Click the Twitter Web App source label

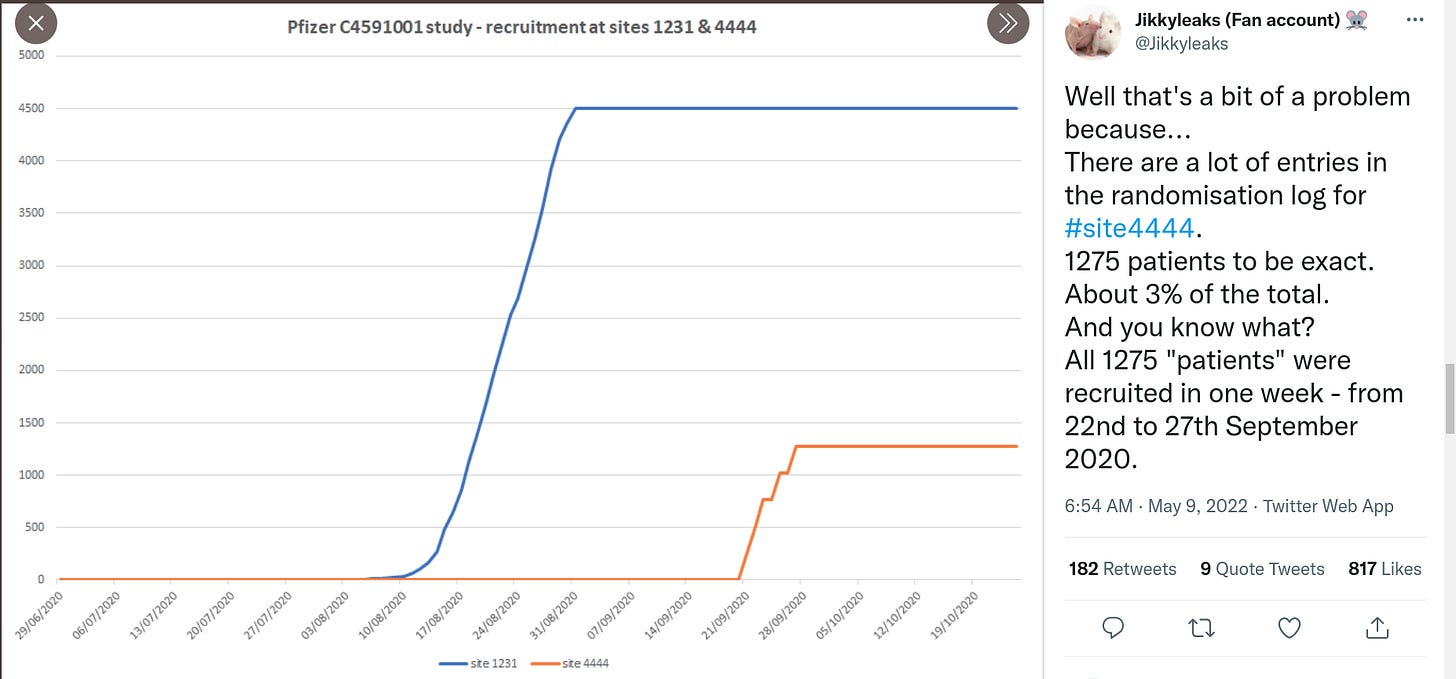1327,506
